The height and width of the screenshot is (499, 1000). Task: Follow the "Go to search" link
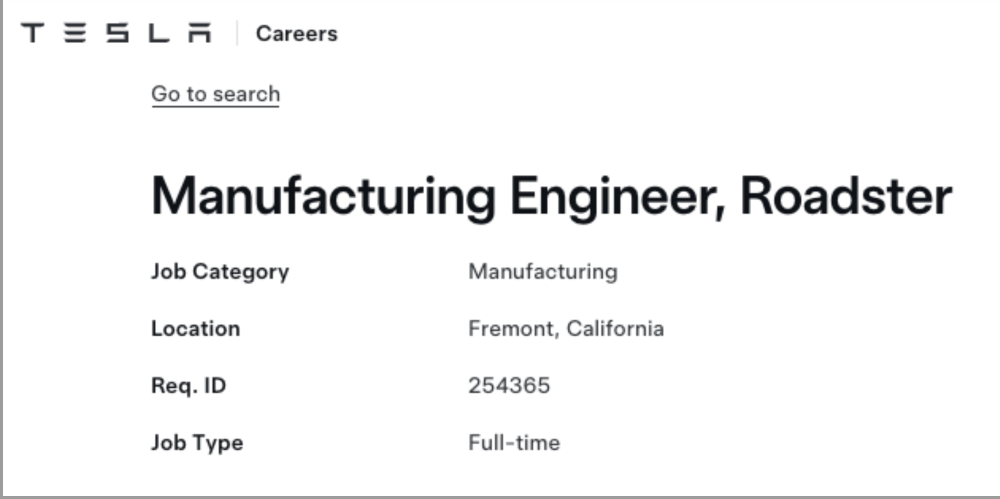pyautogui.click(x=215, y=94)
